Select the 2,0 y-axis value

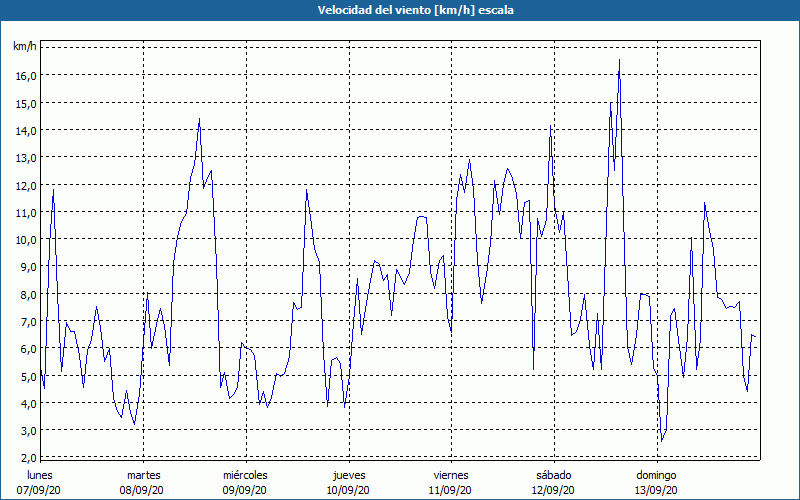click(x=29, y=457)
